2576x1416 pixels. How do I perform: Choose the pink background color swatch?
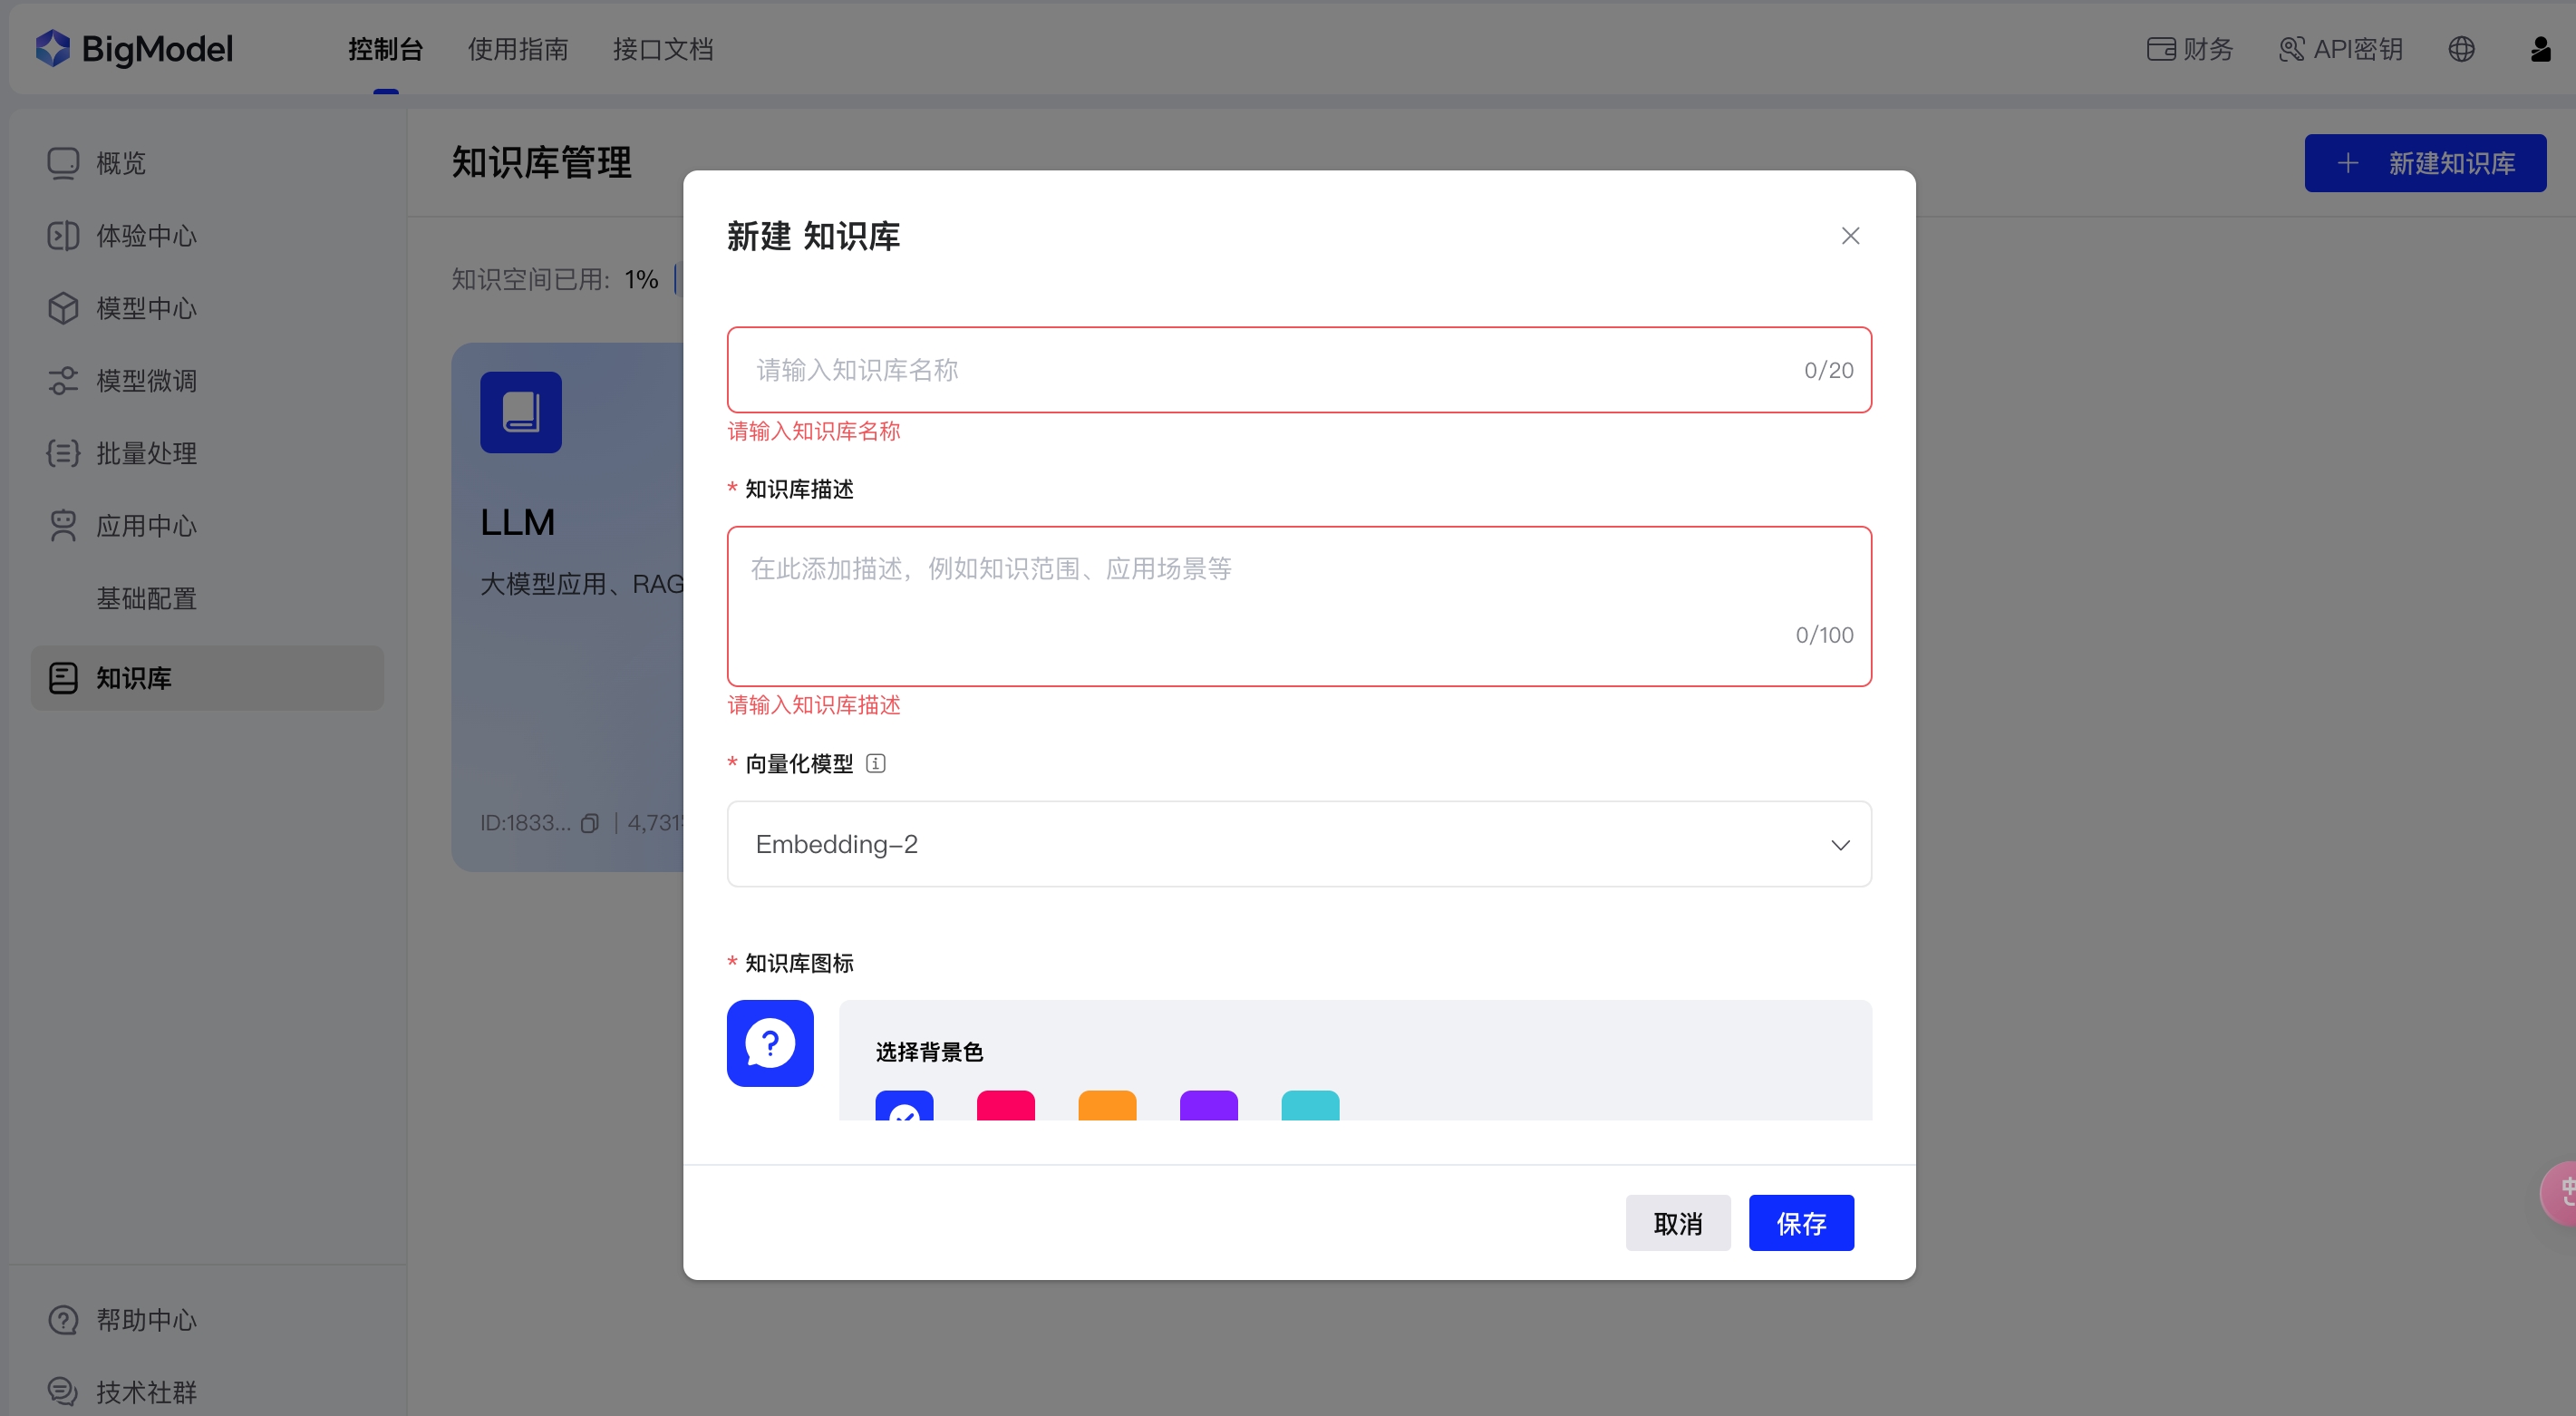pyautogui.click(x=1005, y=1106)
